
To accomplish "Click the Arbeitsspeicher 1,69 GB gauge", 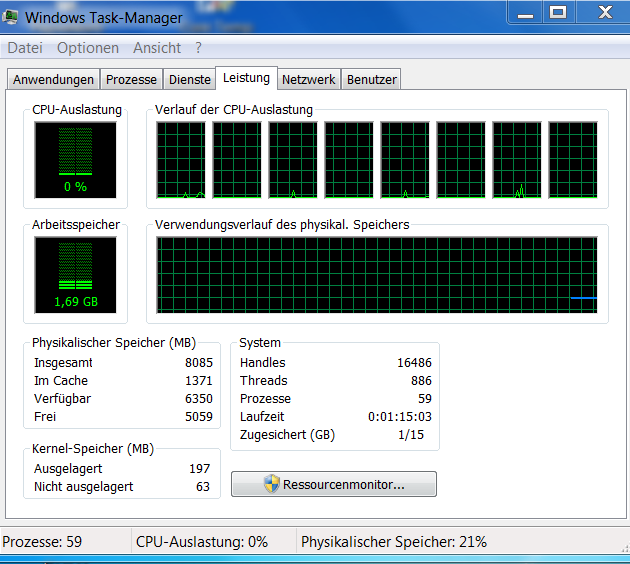I will (x=76, y=275).
